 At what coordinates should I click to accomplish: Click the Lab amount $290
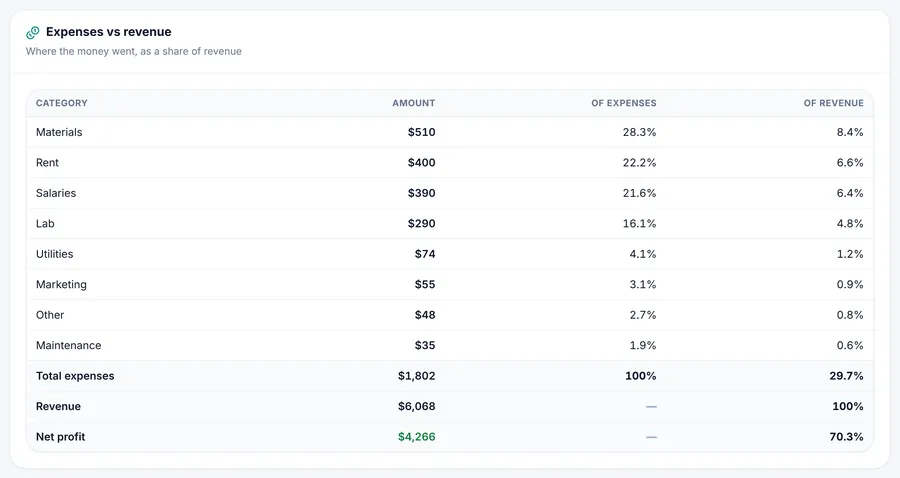click(x=421, y=223)
